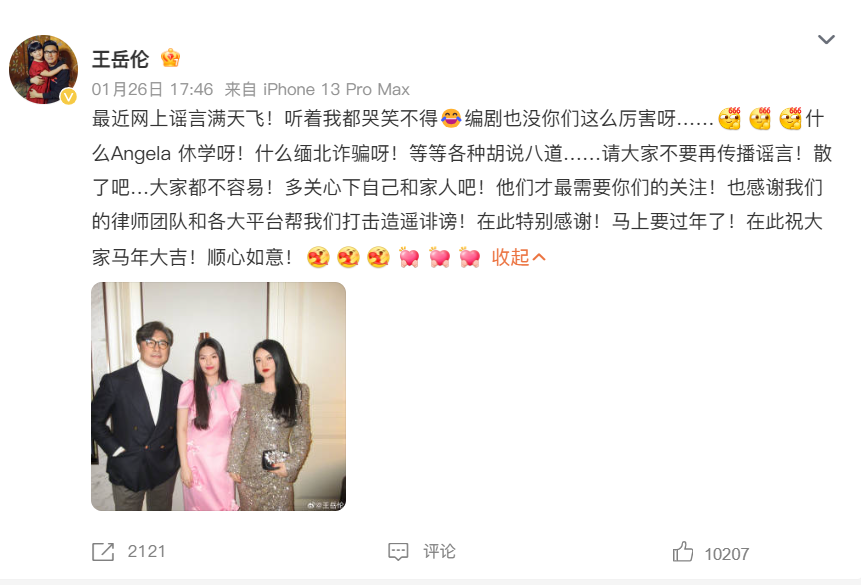The height and width of the screenshot is (585, 861).
Task: Click the repost share icon
Action: 103,551
